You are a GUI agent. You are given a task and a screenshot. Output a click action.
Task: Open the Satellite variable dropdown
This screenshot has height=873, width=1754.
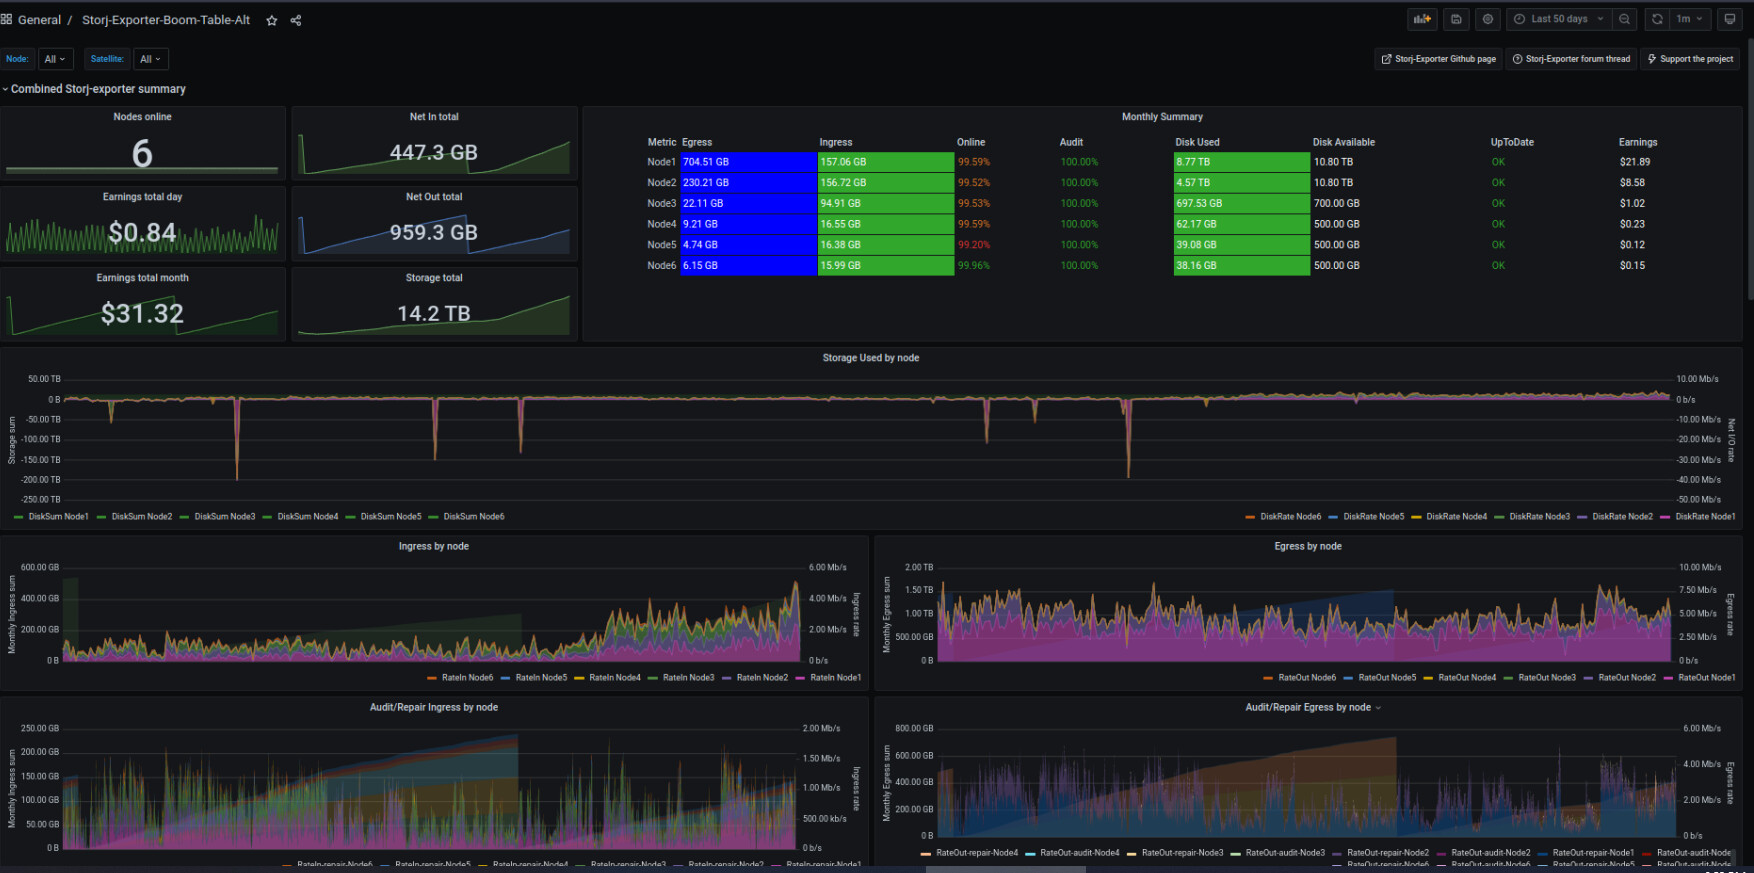coord(151,59)
